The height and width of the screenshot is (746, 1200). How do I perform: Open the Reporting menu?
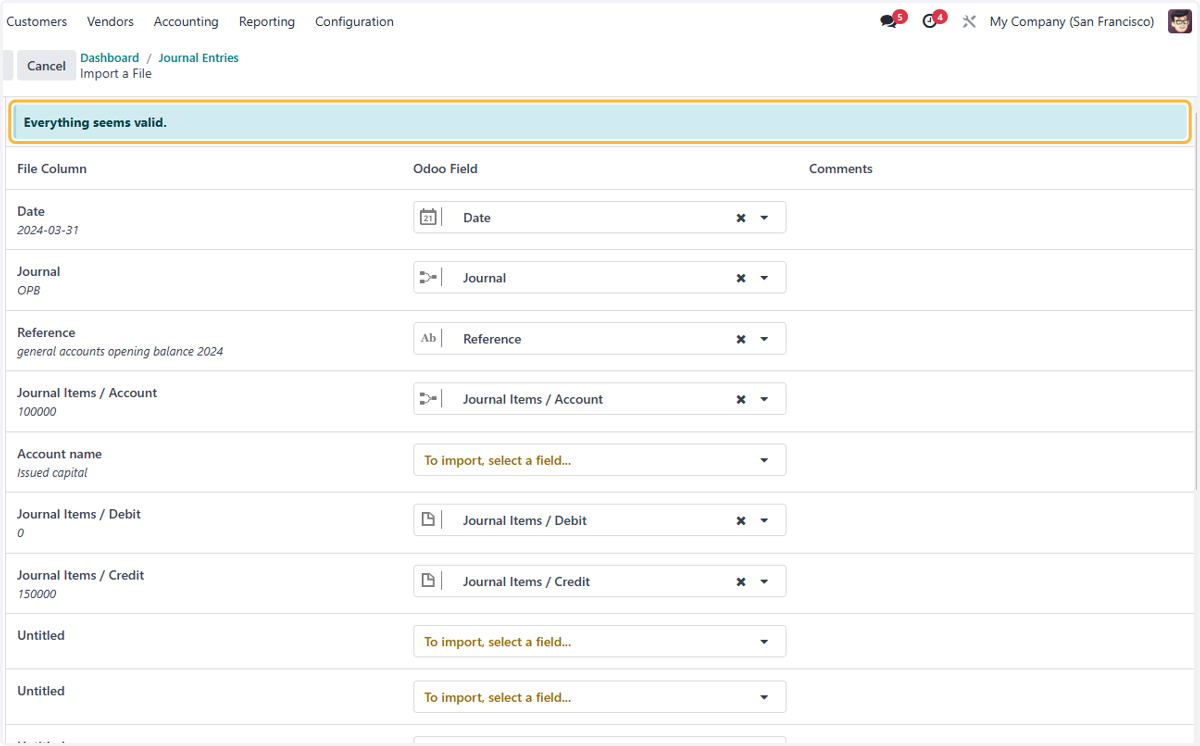tap(267, 21)
